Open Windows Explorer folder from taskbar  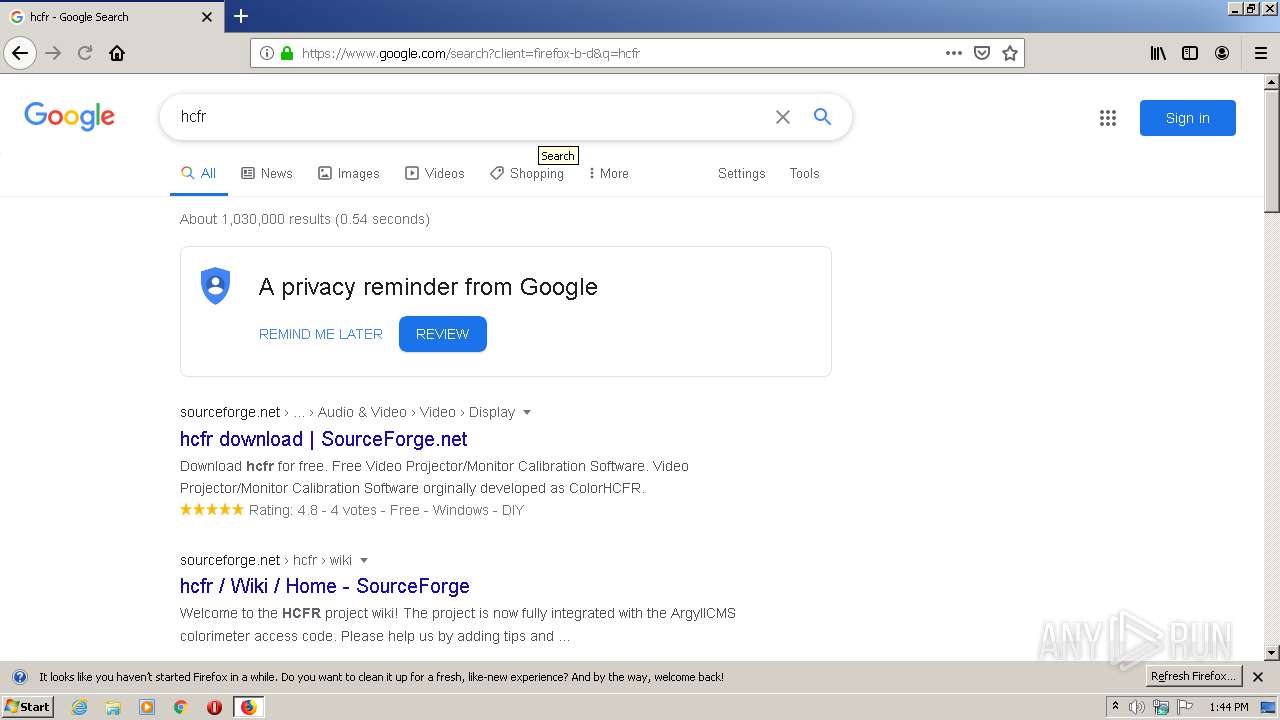click(x=113, y=707)
